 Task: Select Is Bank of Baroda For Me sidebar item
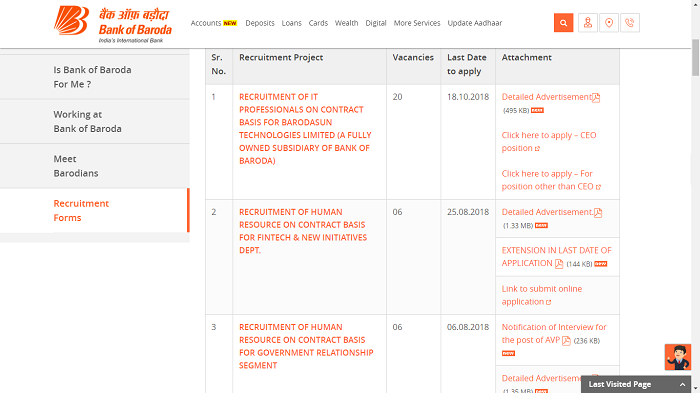95,77
